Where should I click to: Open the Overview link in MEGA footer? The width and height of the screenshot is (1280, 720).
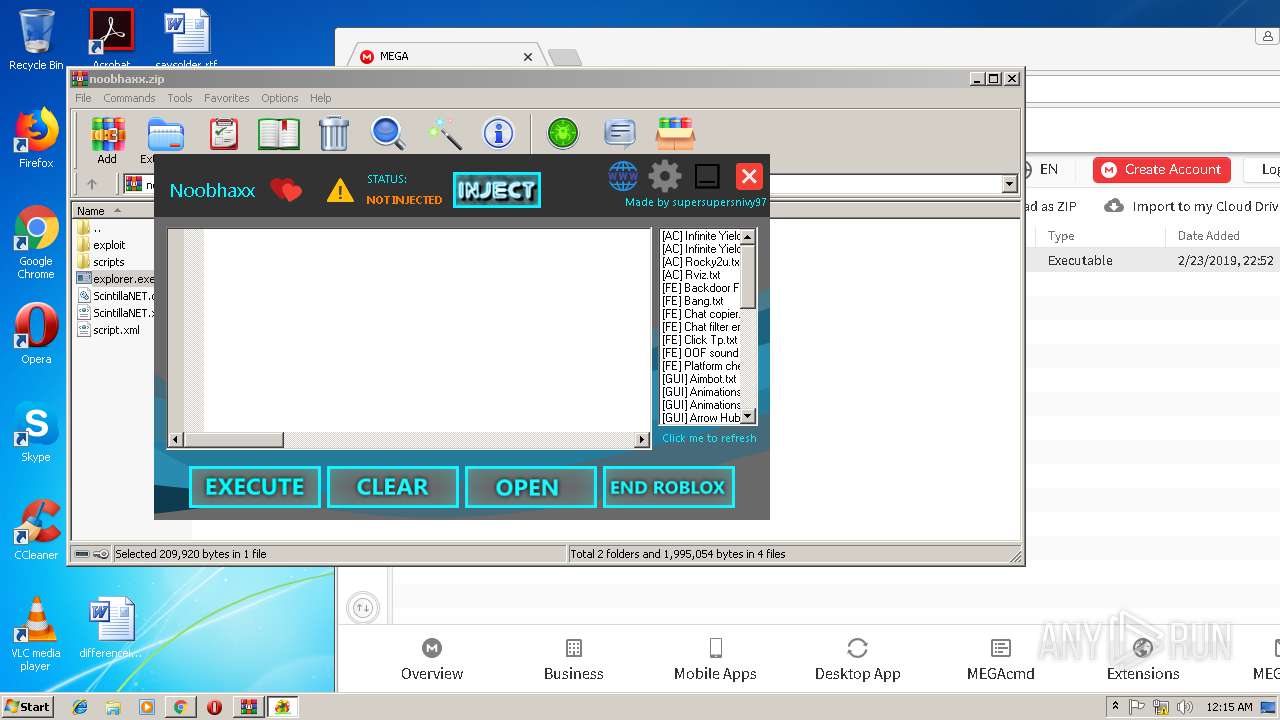pyautogui.click(x=432, y=661)
